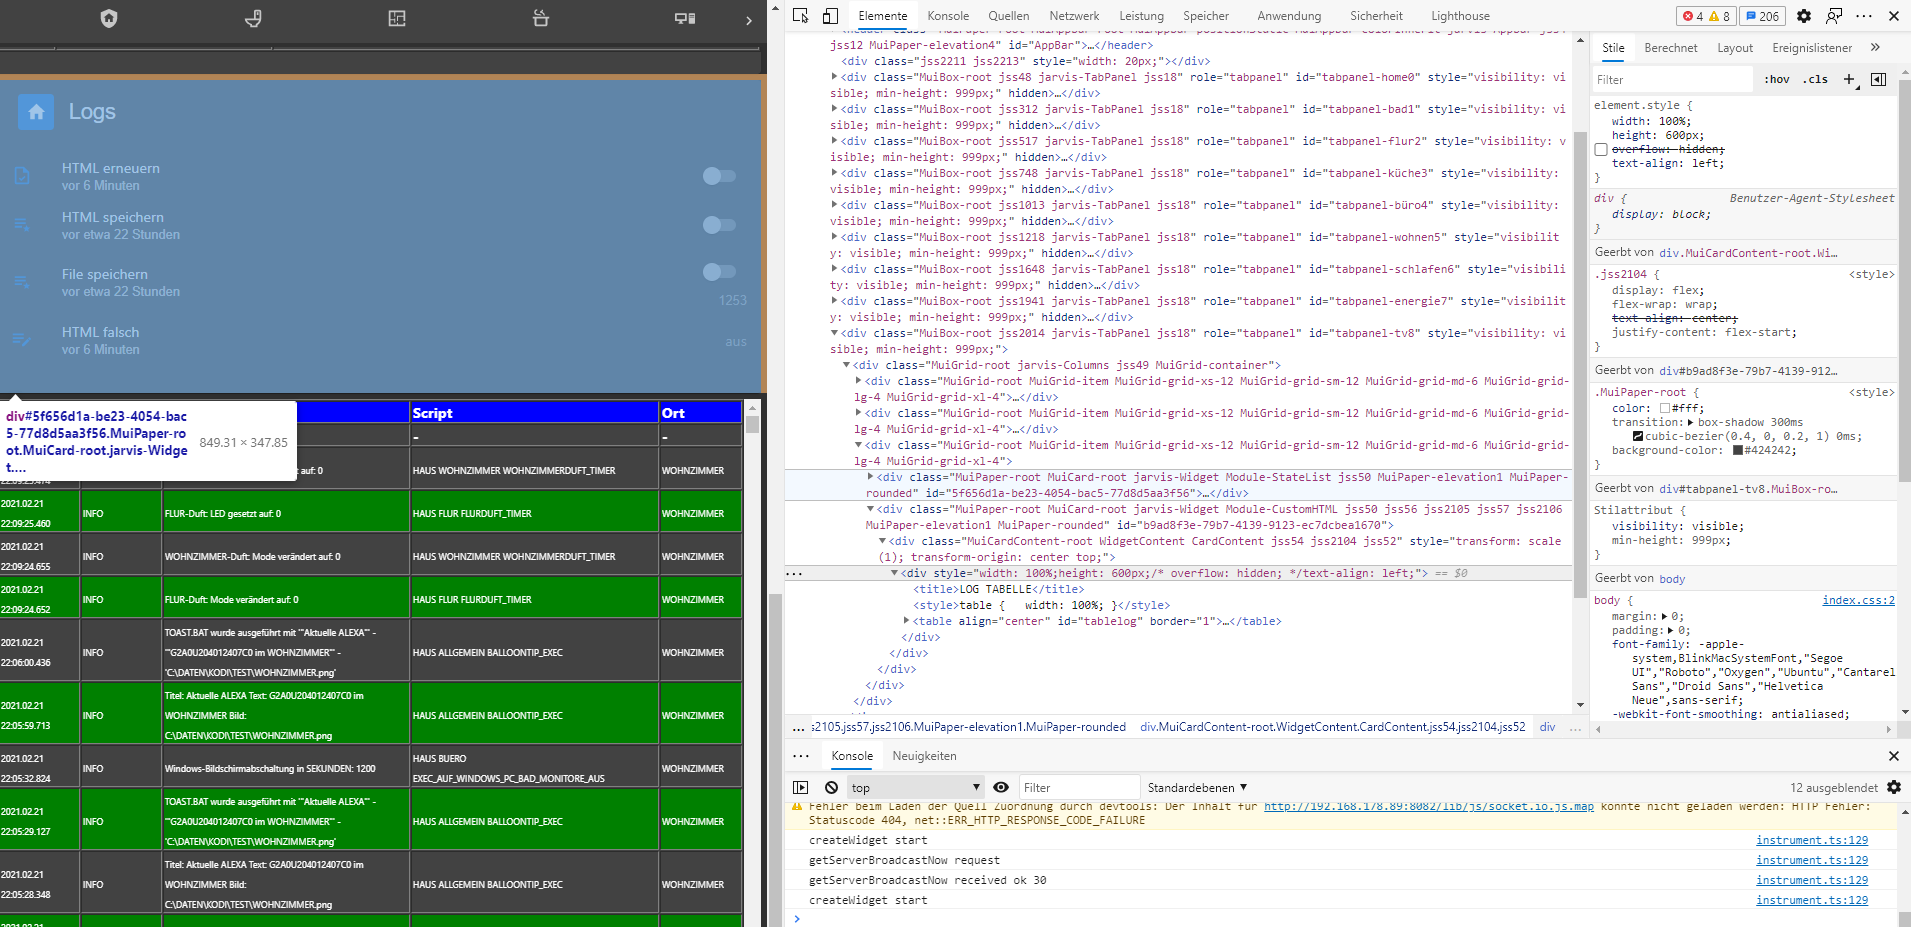Screen dimensions: 1911x927
Task: Click the floor-plan tab icon in Jarvis bar
Action: pos(397,18)
